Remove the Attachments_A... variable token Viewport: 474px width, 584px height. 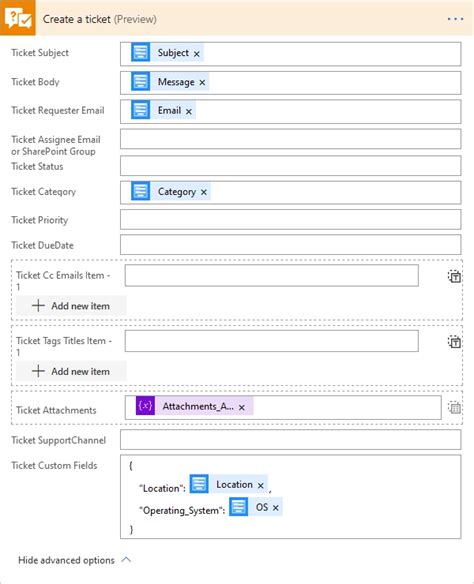pos(242,407)
